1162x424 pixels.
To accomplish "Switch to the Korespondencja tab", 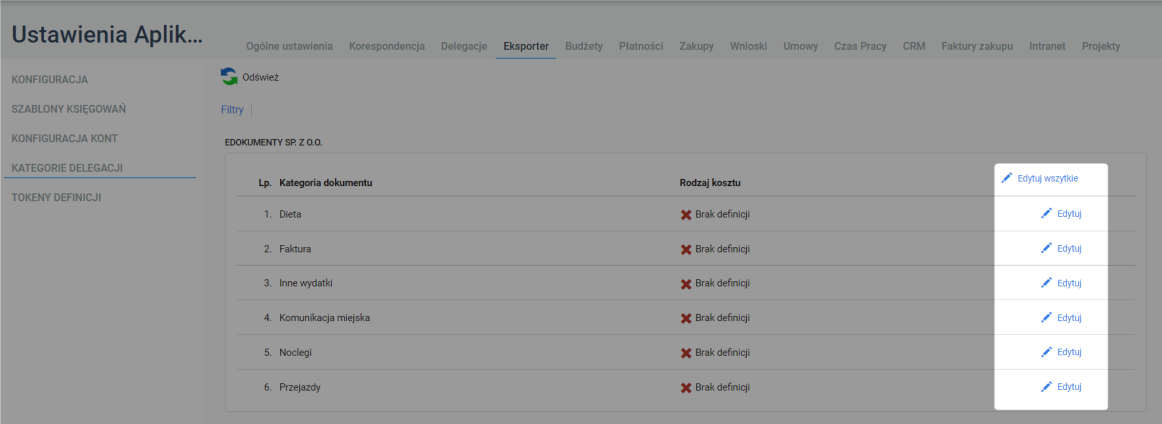I will (387, 46).
